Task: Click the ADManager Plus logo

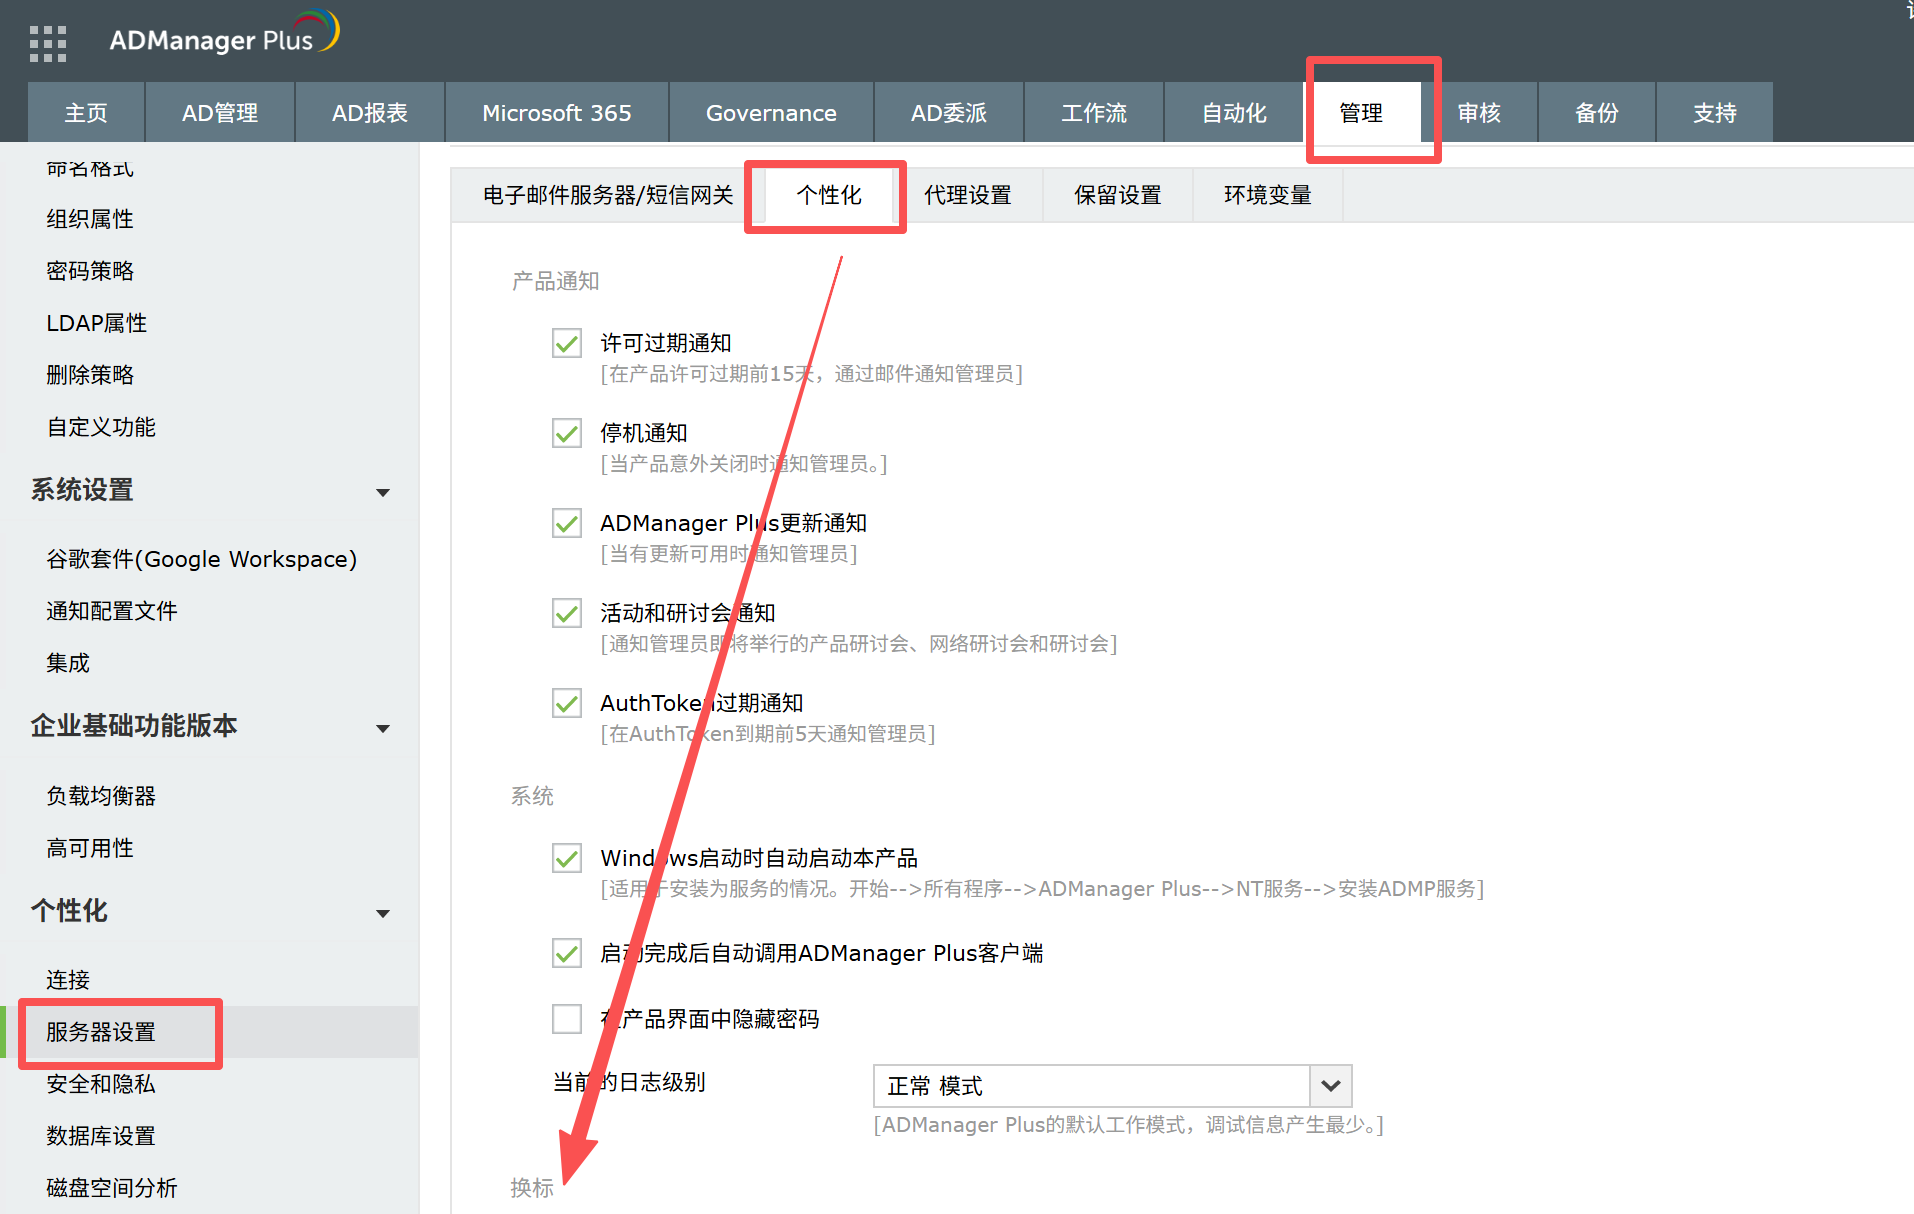Action: coord(224,37)
